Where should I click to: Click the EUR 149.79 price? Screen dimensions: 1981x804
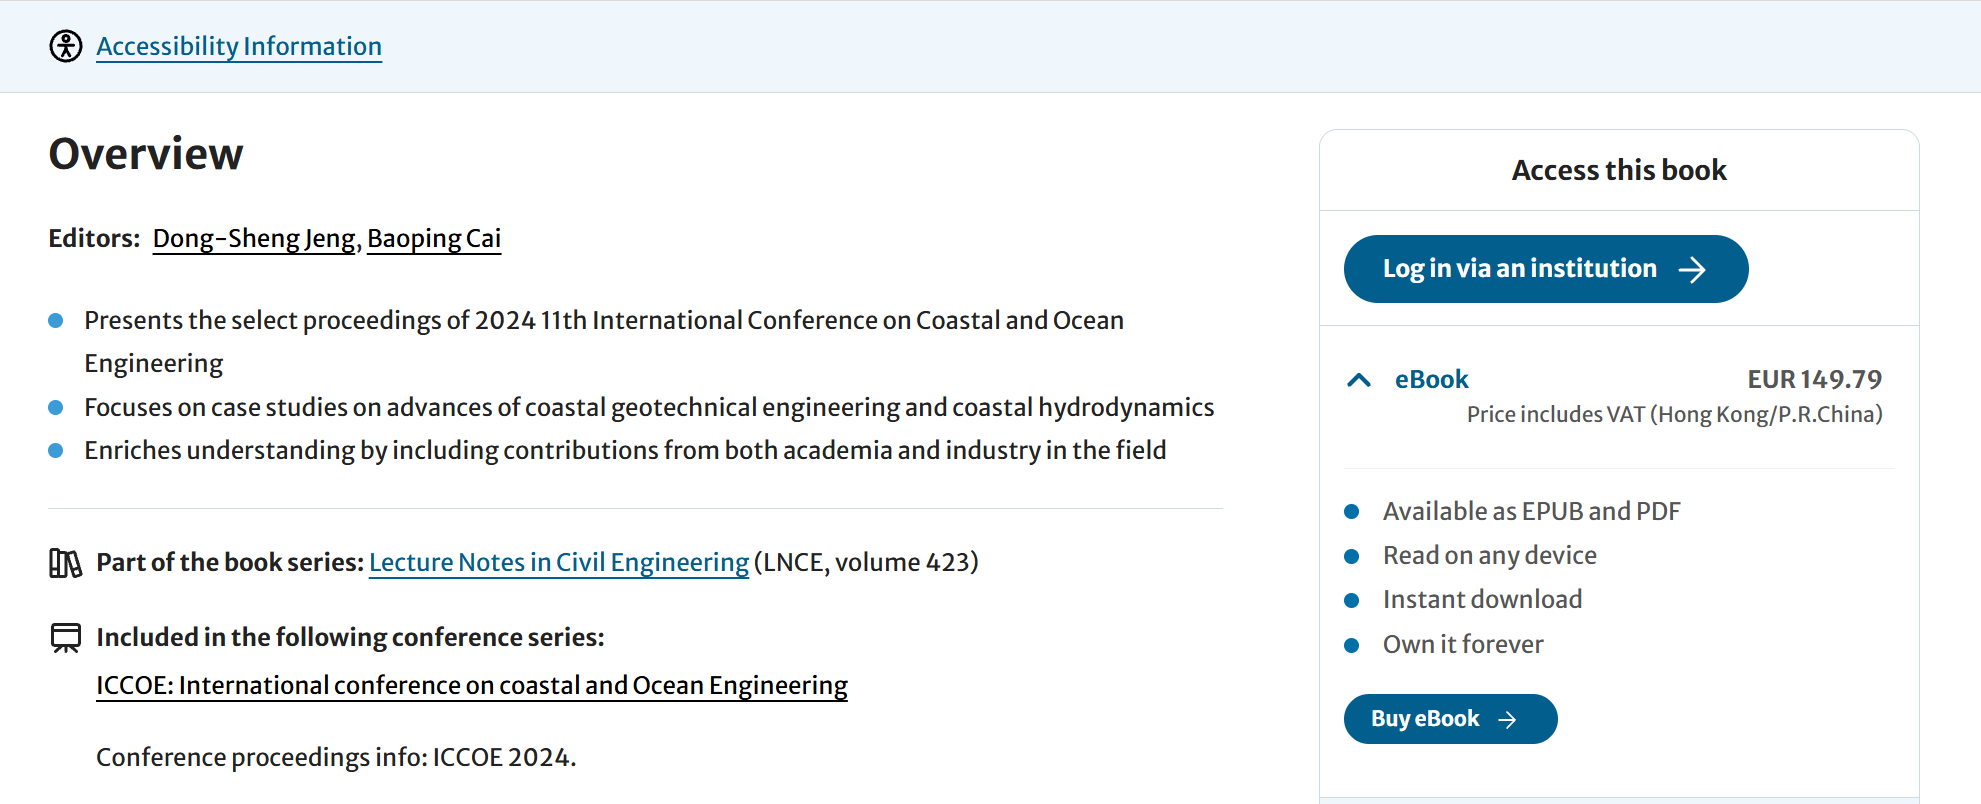pyautogui.click(x=1814, y=380)
